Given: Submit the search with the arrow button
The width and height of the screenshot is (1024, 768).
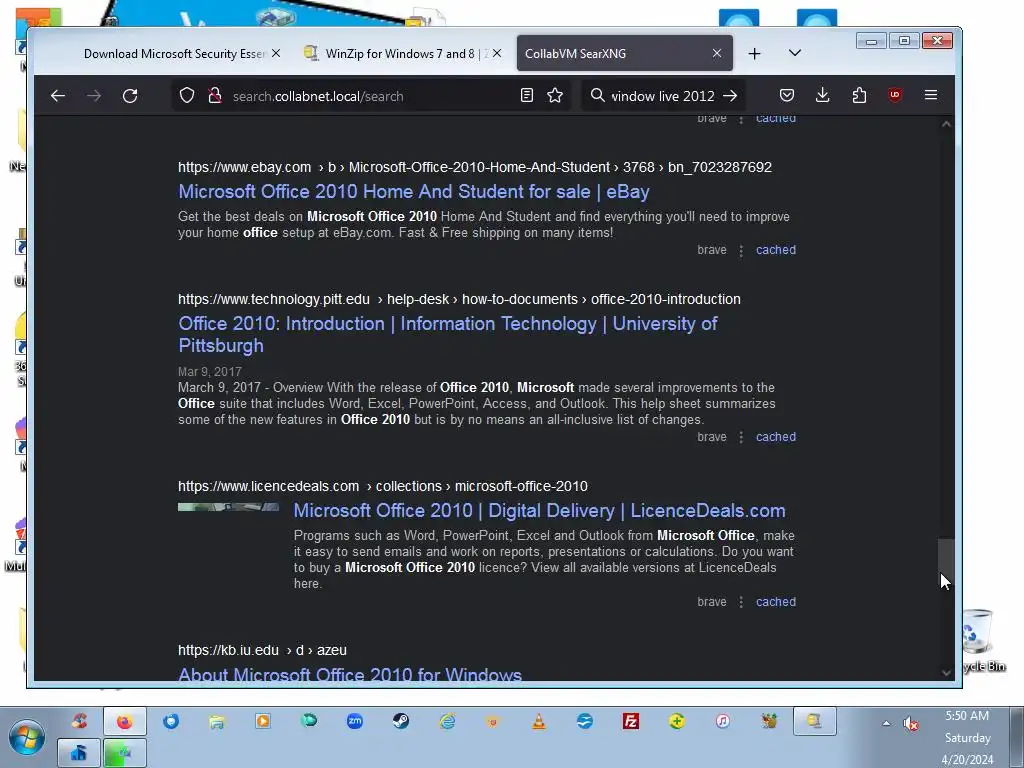Looking at the screenshot, I should point(730,96).
